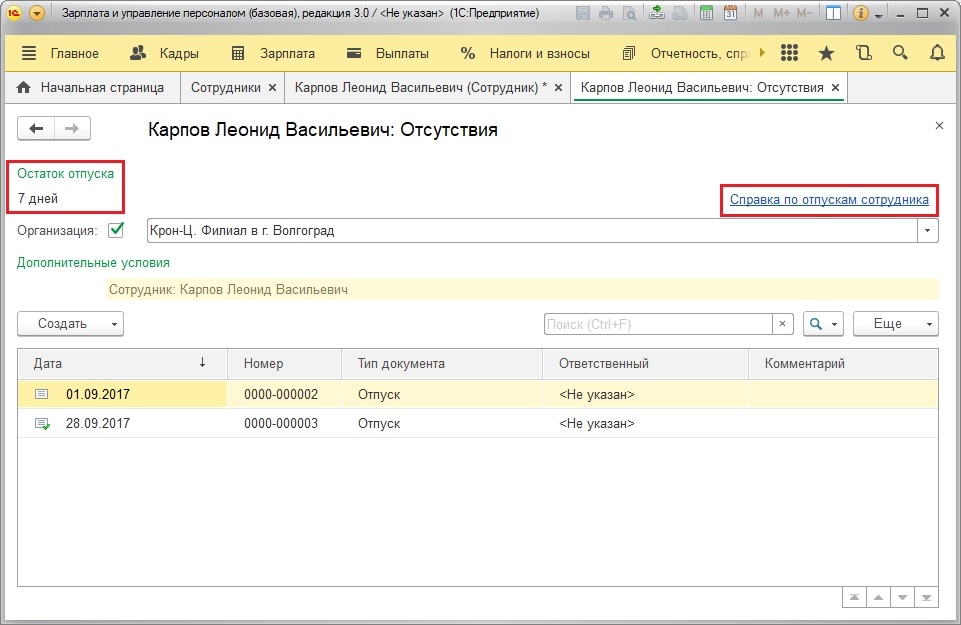Viewport: 961px width, 625px height.
Task: Expand the Организация dropdown list
Action: pos(929,231)
